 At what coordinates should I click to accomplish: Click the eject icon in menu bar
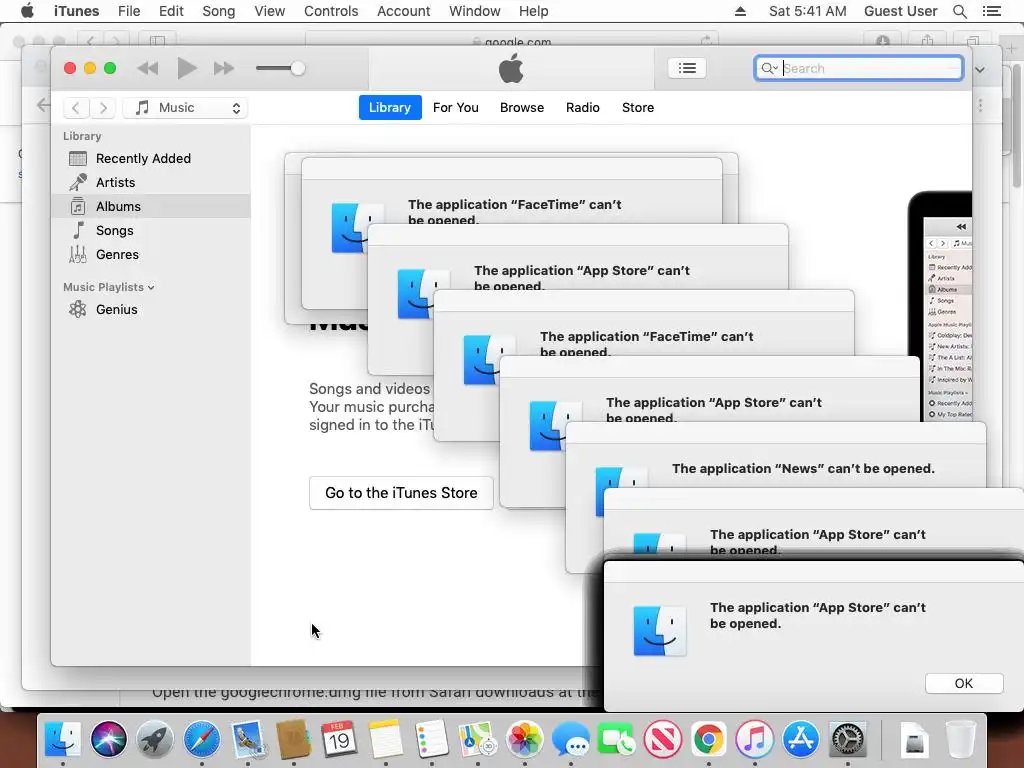click(740, 11)
